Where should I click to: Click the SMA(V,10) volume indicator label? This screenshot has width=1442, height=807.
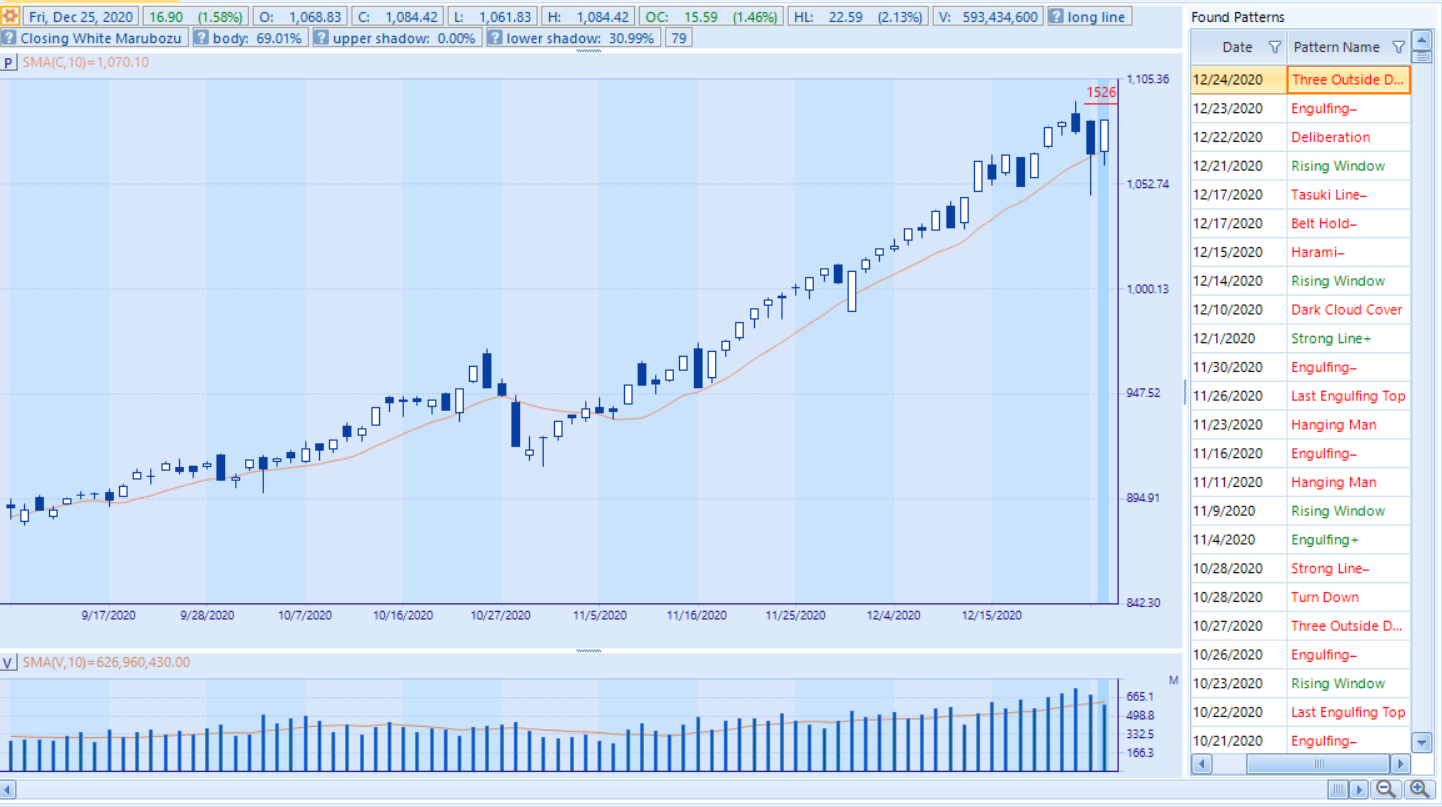105,663
